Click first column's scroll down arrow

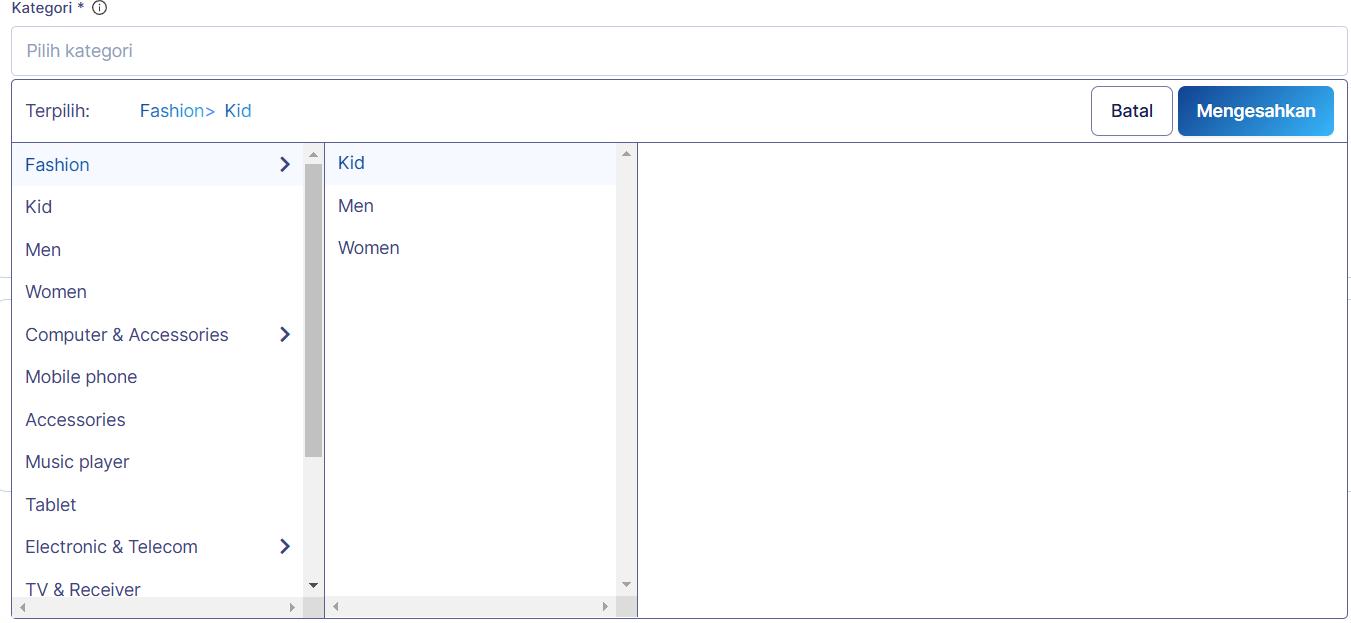click(x=313, y=585)
